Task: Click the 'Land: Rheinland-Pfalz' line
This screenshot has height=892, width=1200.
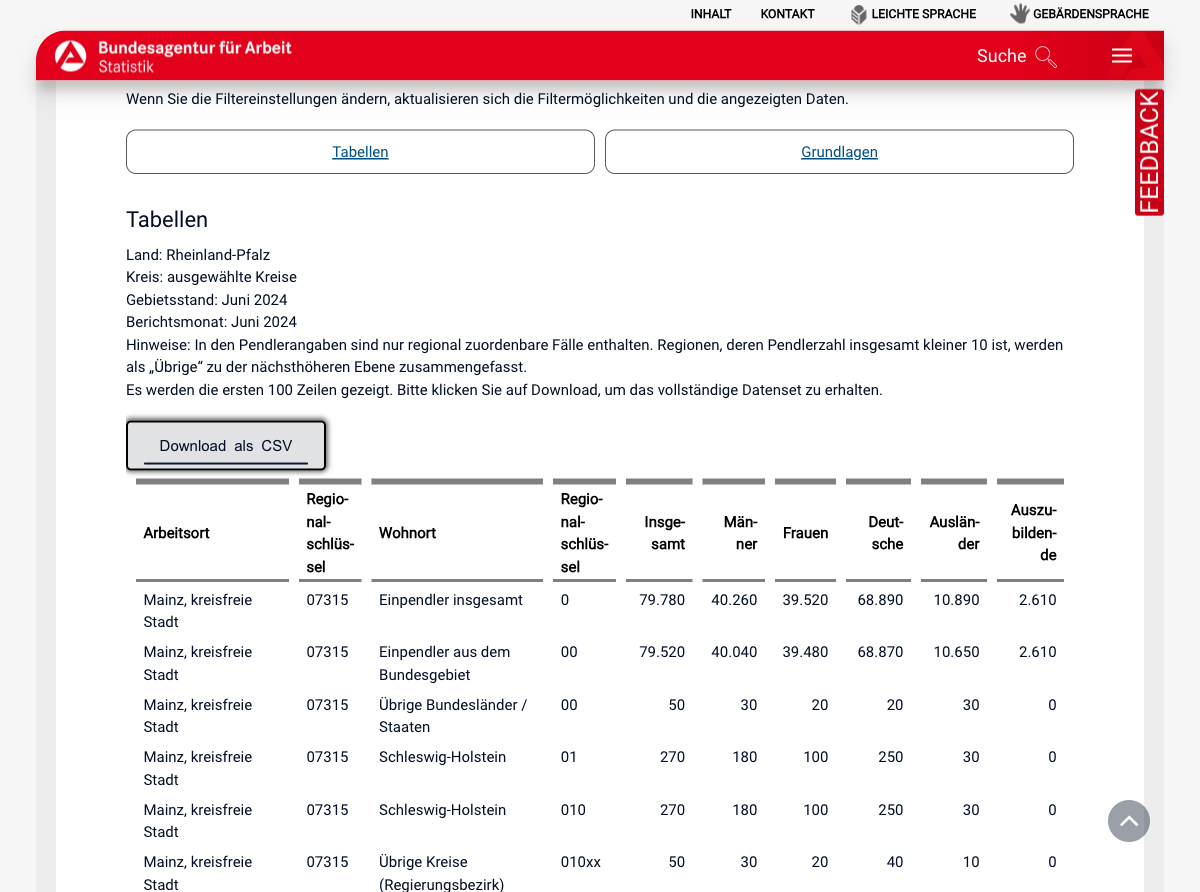Action: point(198,255)
